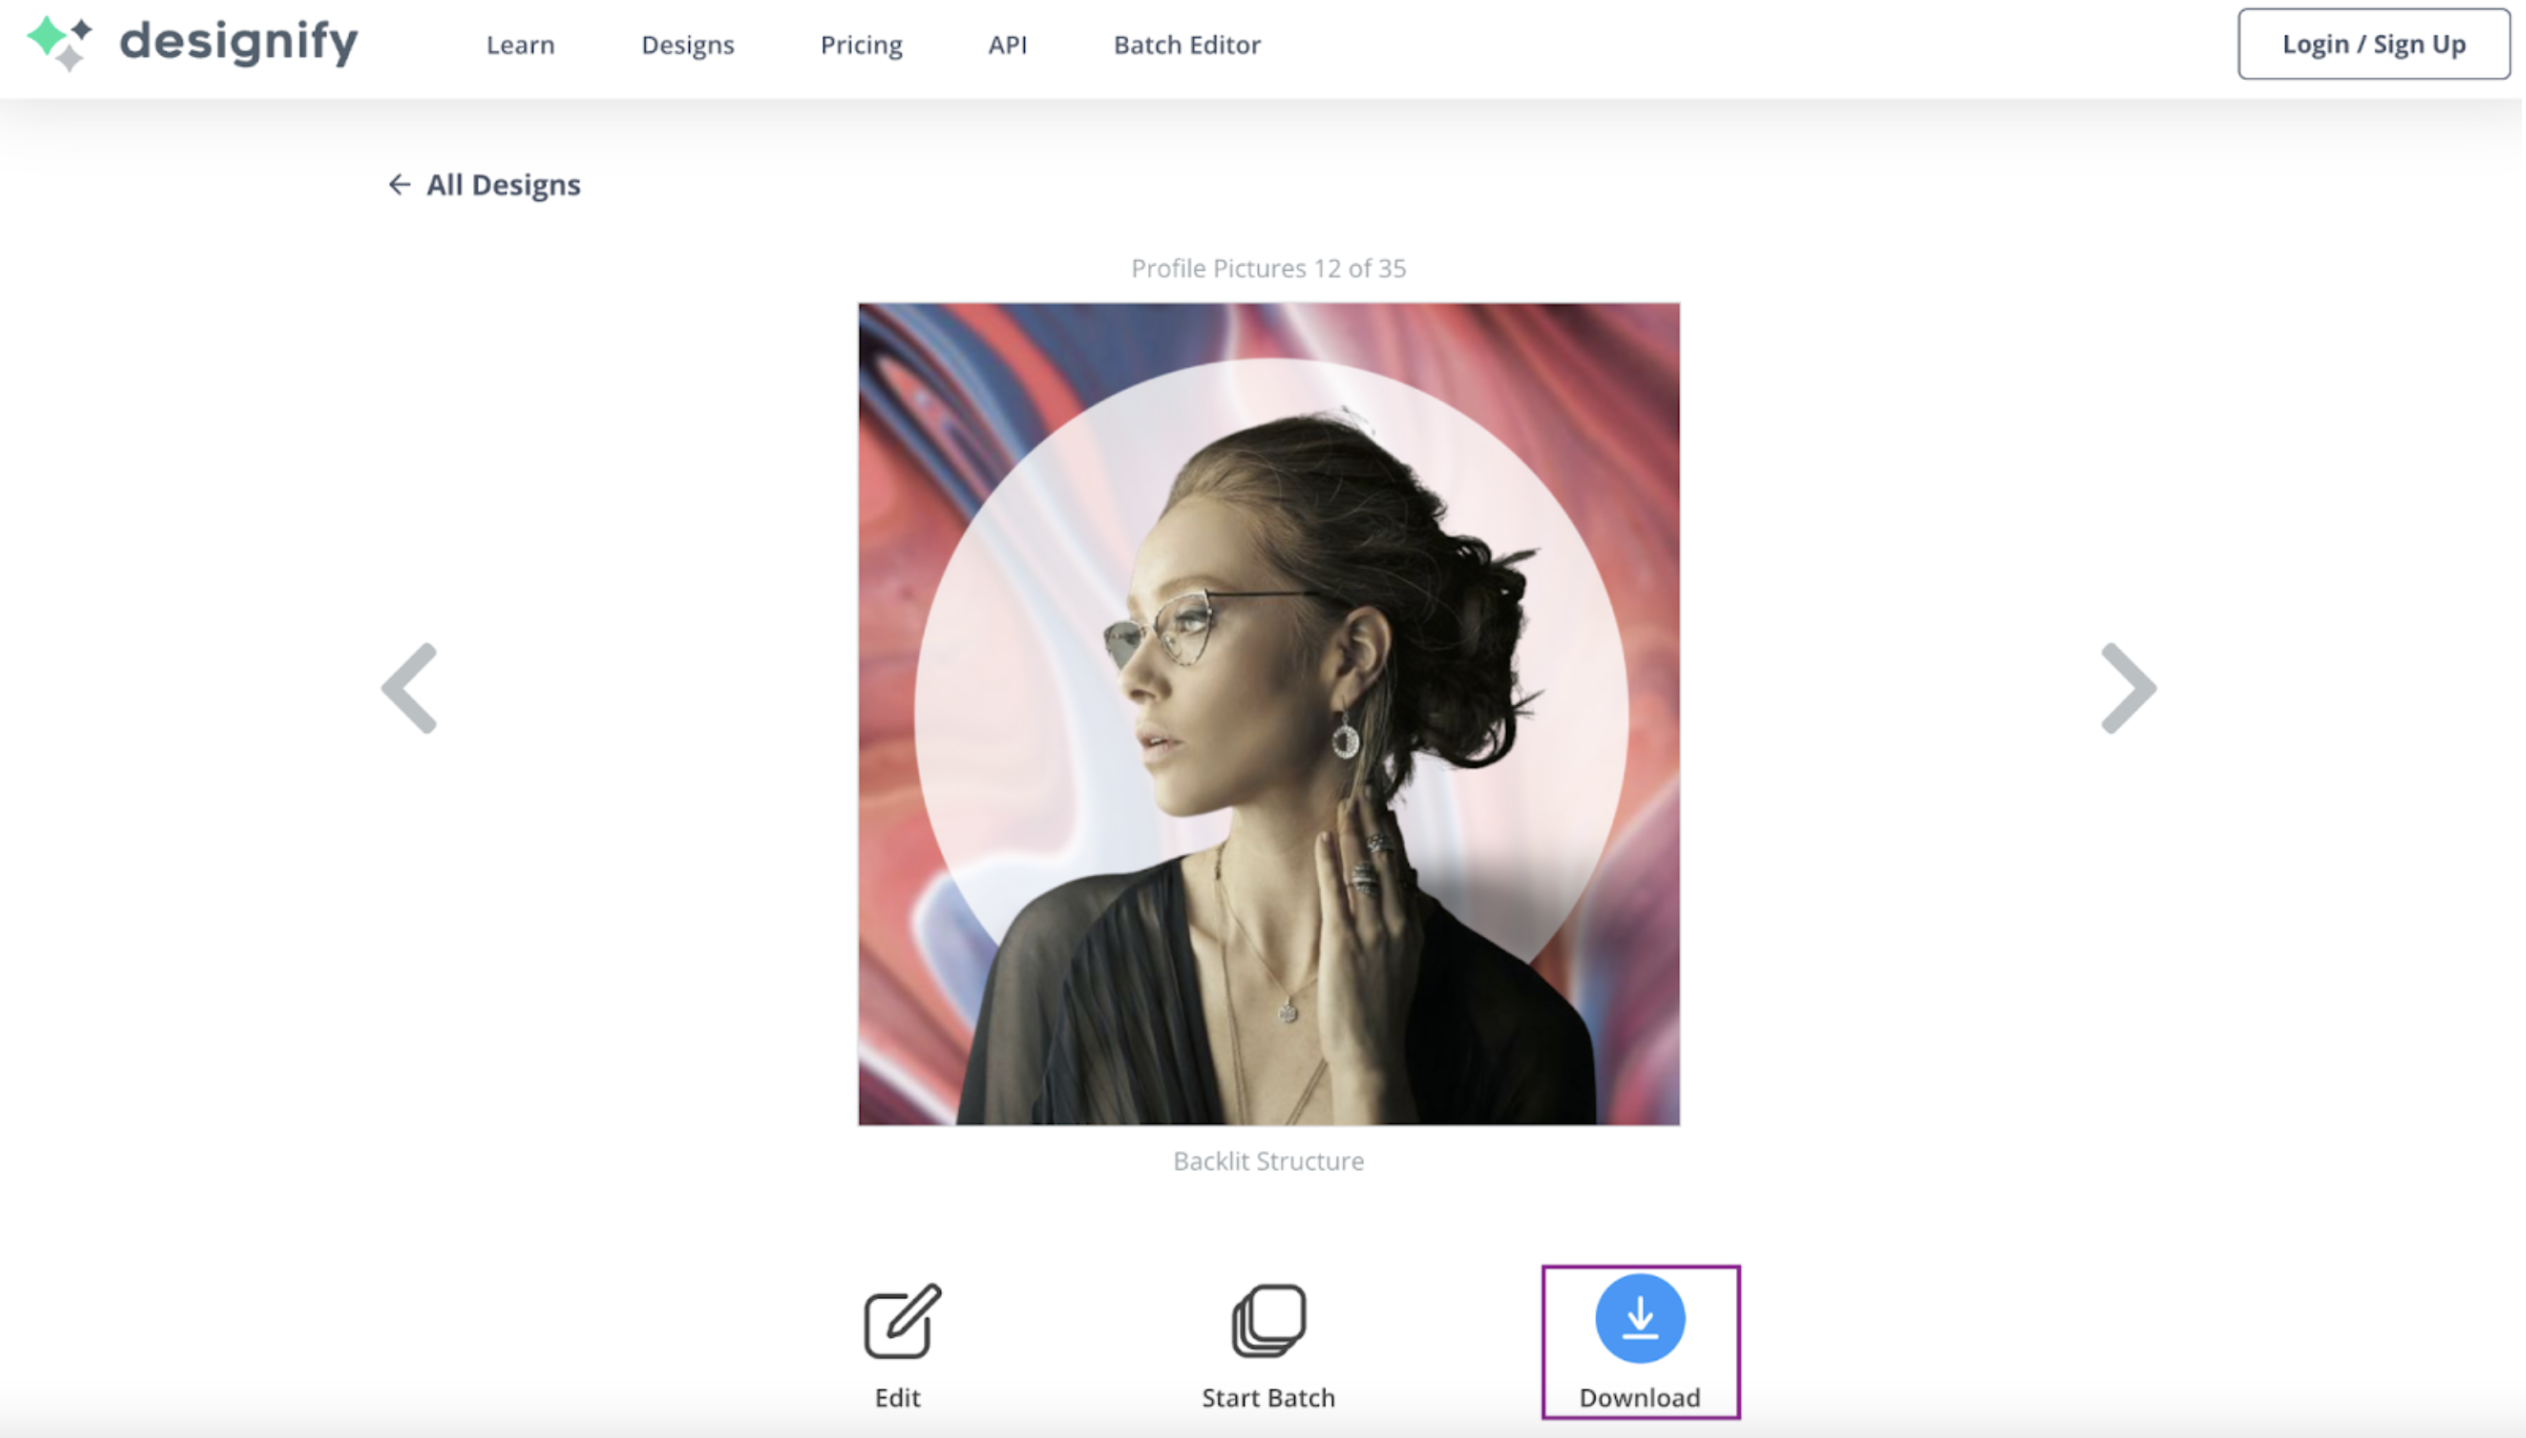Click the back arrow beside All Designs
The width and height of the screenshot is (2526, 1438).
pos(400,184)
